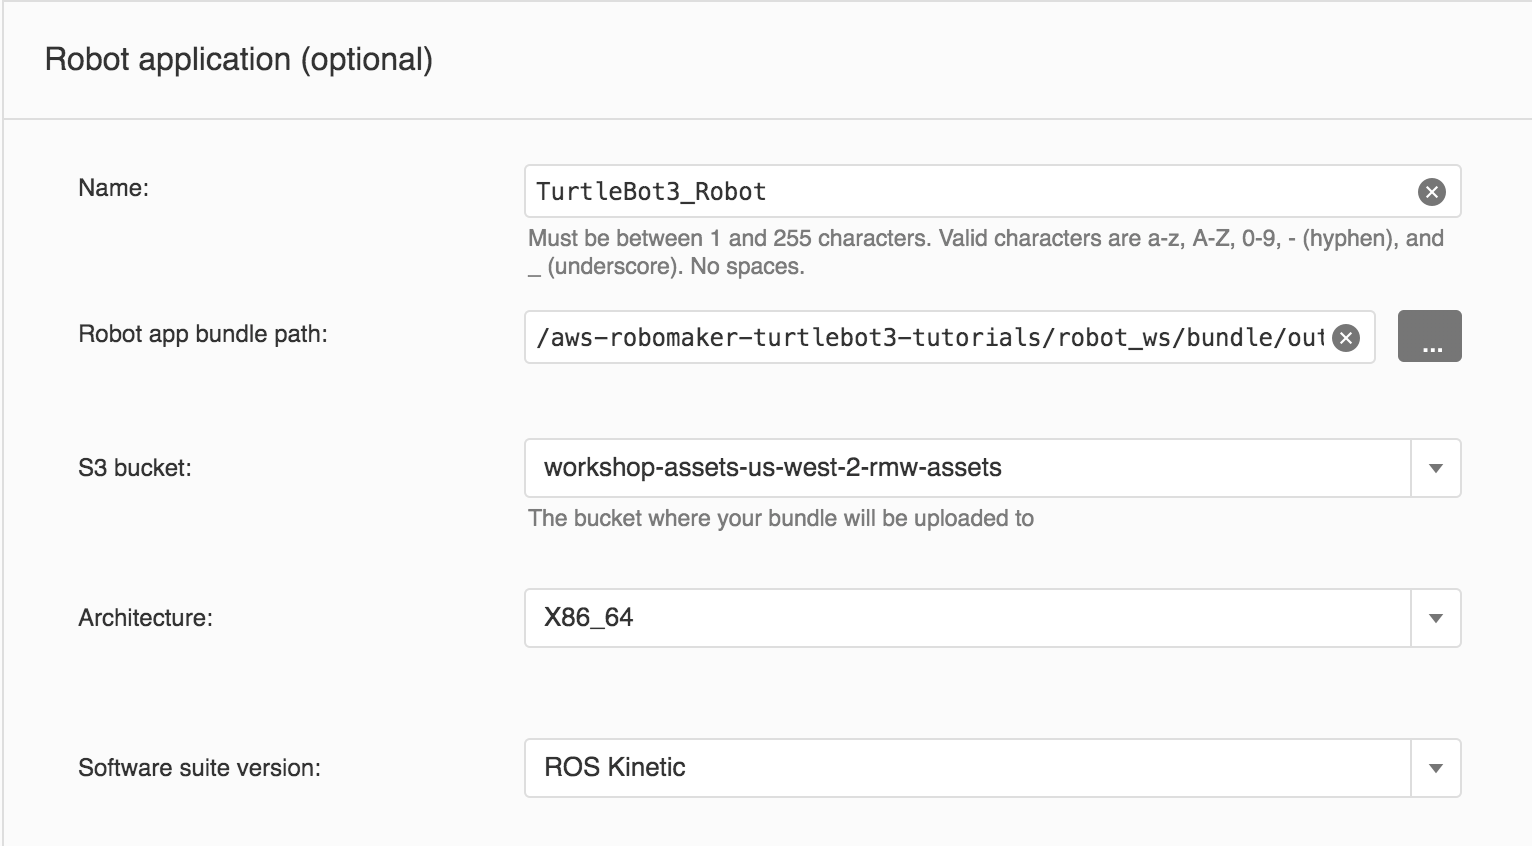The image size is (1532, 846).
Task: Click the 'Software suite version:' label
Action: 199,768
